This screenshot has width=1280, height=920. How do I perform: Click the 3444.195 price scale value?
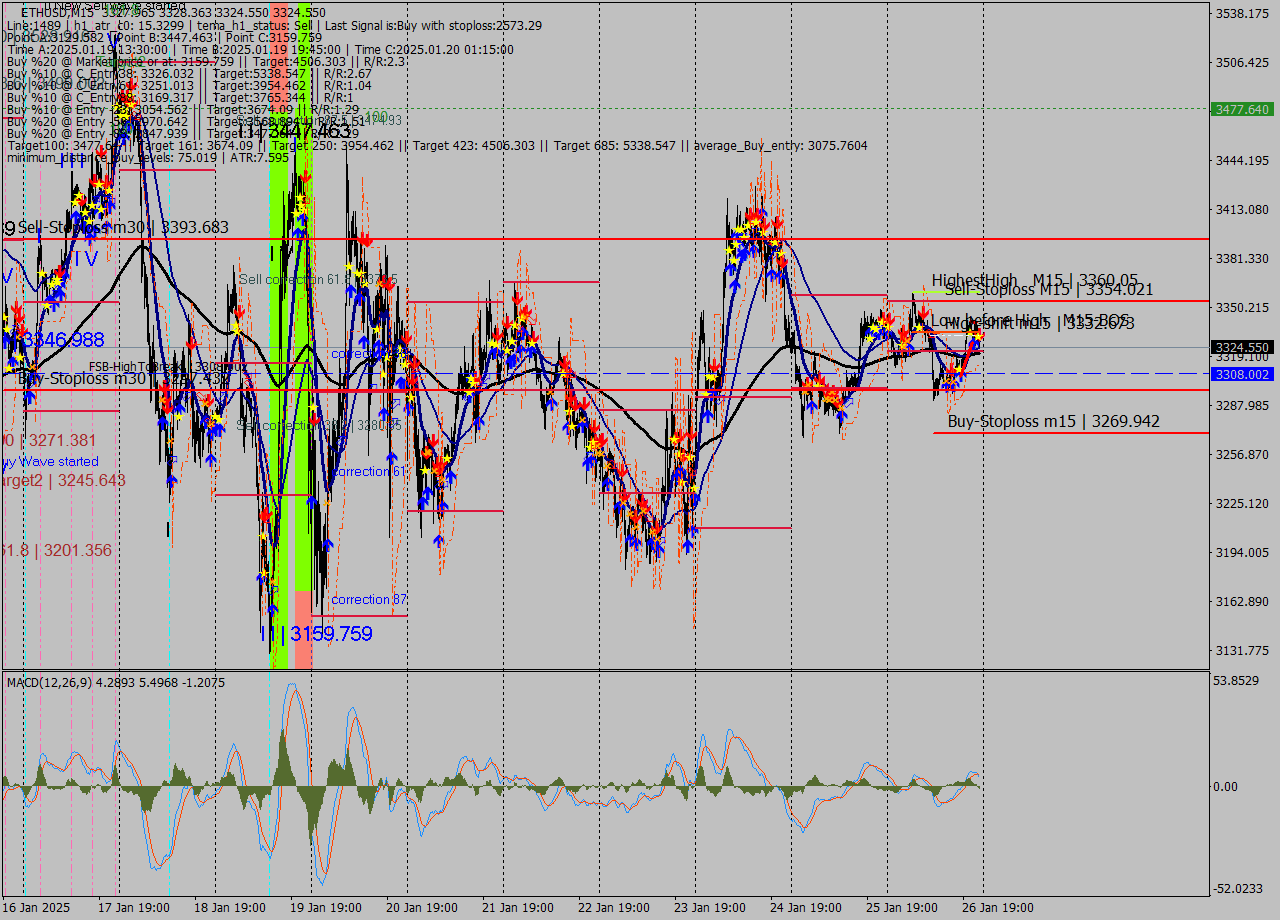tap(1241, 160)
